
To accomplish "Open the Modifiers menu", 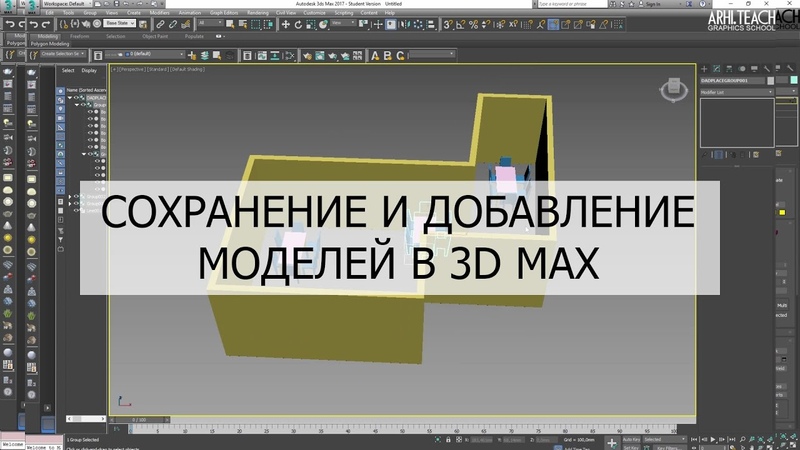I will pyautogui.click(x=159, y=13).
